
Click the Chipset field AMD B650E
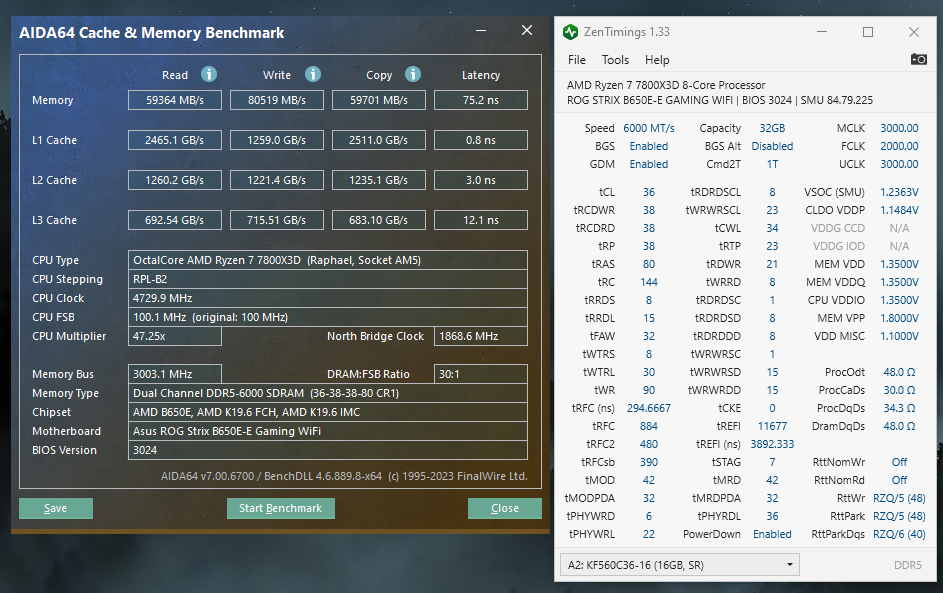click(x=328, y=412)
